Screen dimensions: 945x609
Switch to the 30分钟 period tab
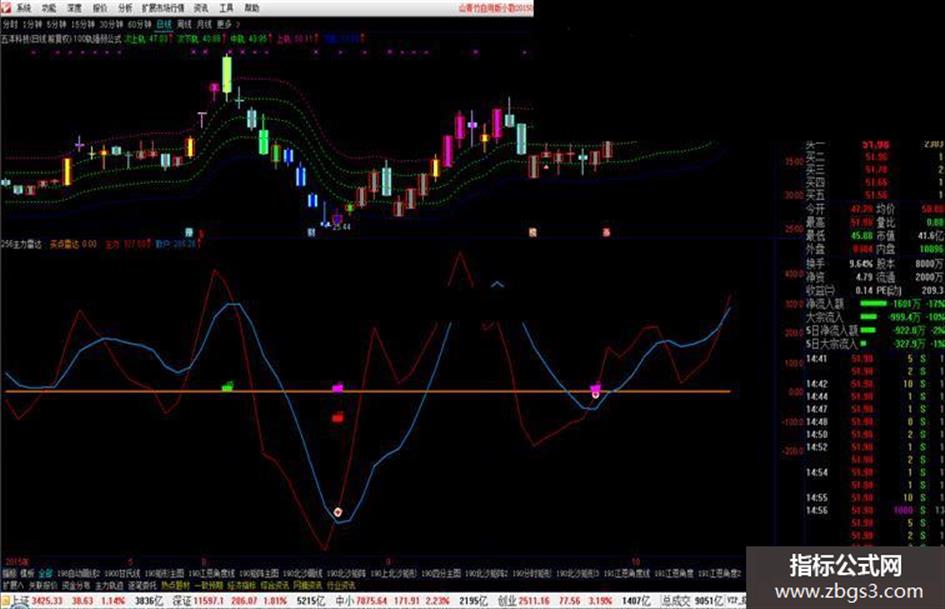pyautogui.click(x=111, y=25)
